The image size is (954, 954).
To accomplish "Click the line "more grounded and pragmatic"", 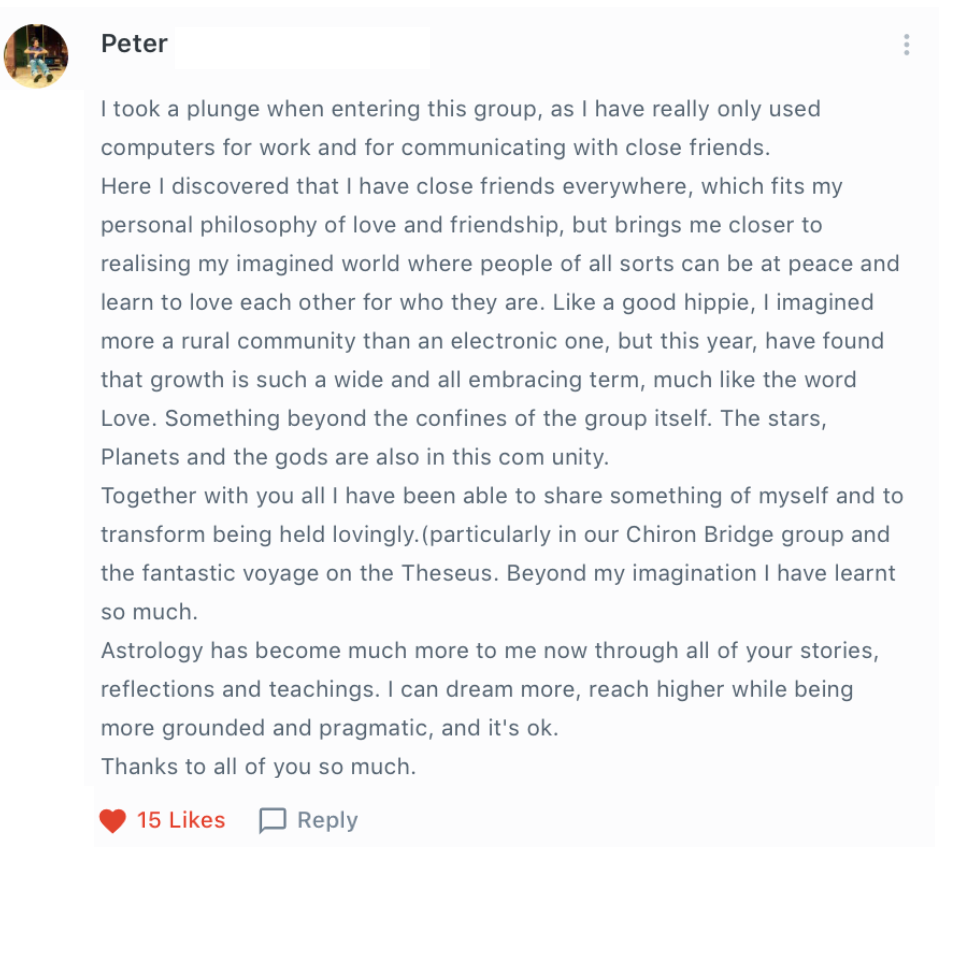I will click(x=329, y=728).
